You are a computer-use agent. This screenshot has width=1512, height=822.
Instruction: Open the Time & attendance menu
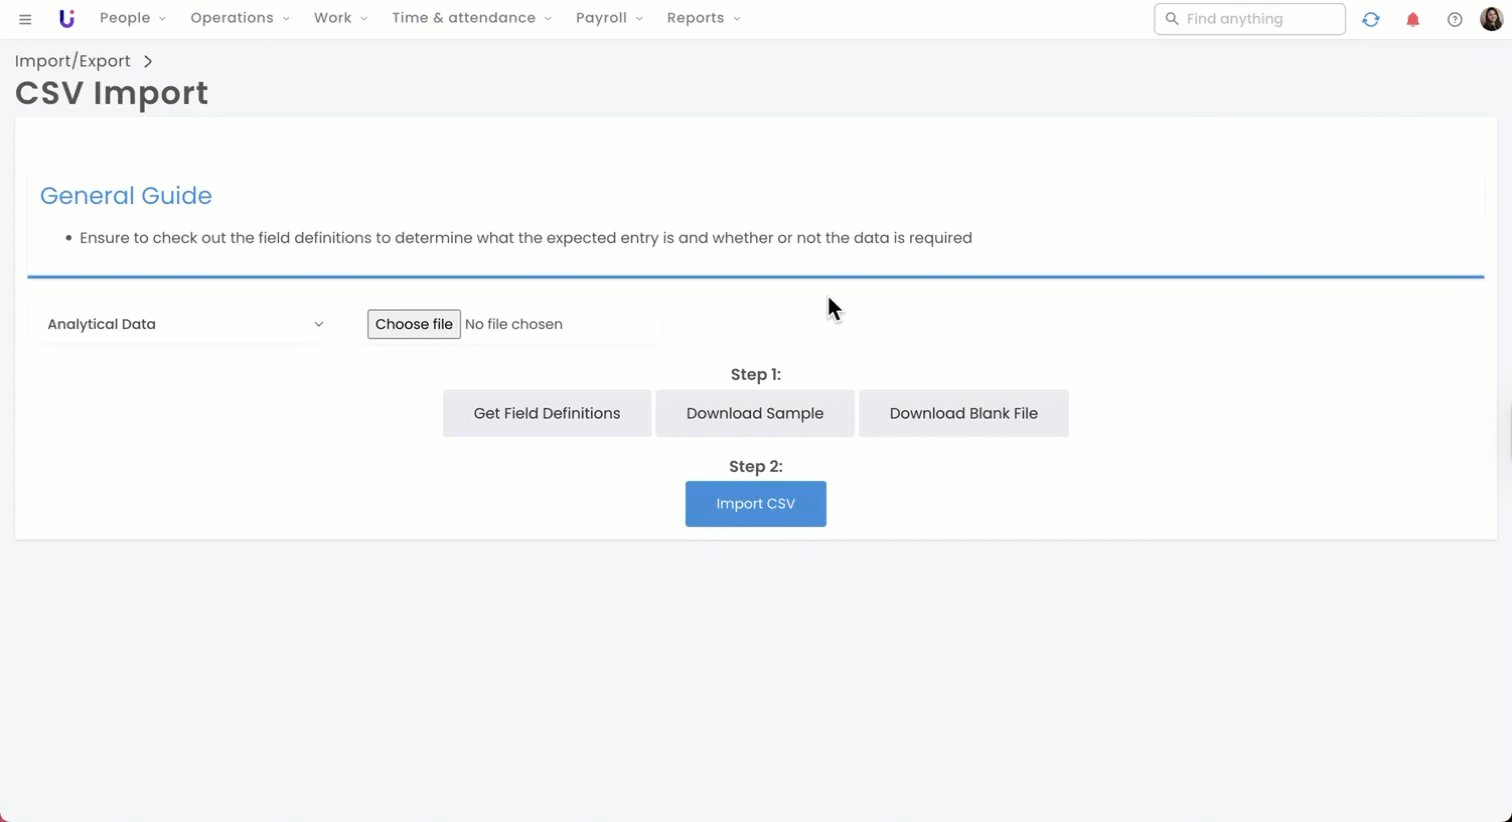click(471, 18)
